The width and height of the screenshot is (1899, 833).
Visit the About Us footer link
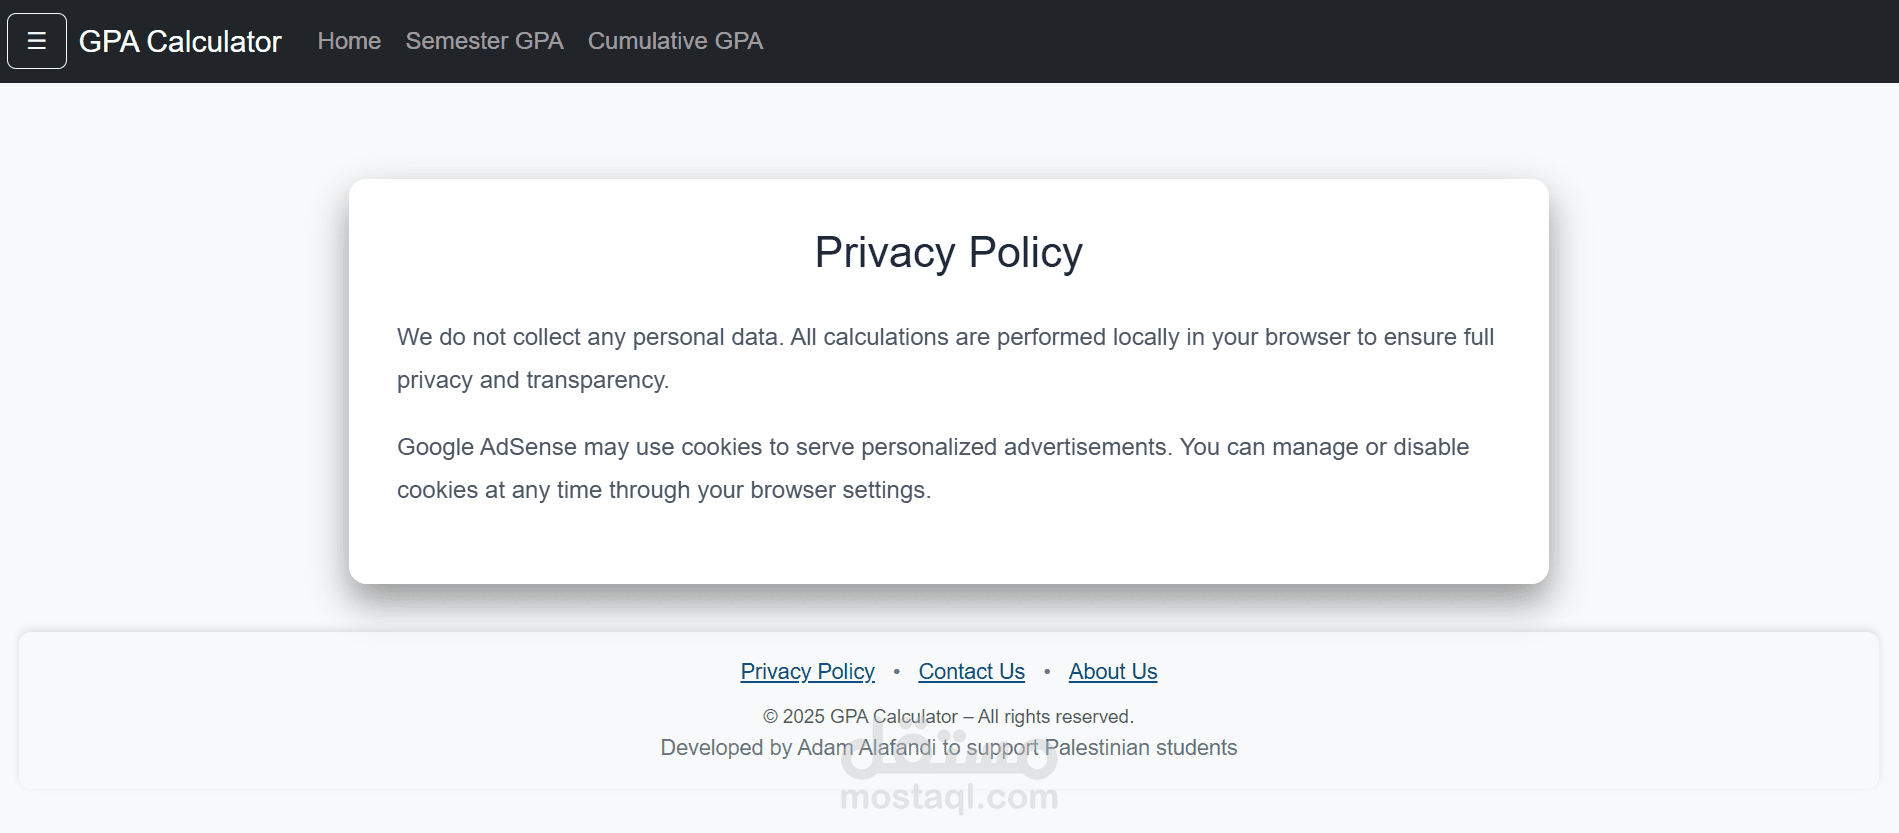click(1112, 672)
